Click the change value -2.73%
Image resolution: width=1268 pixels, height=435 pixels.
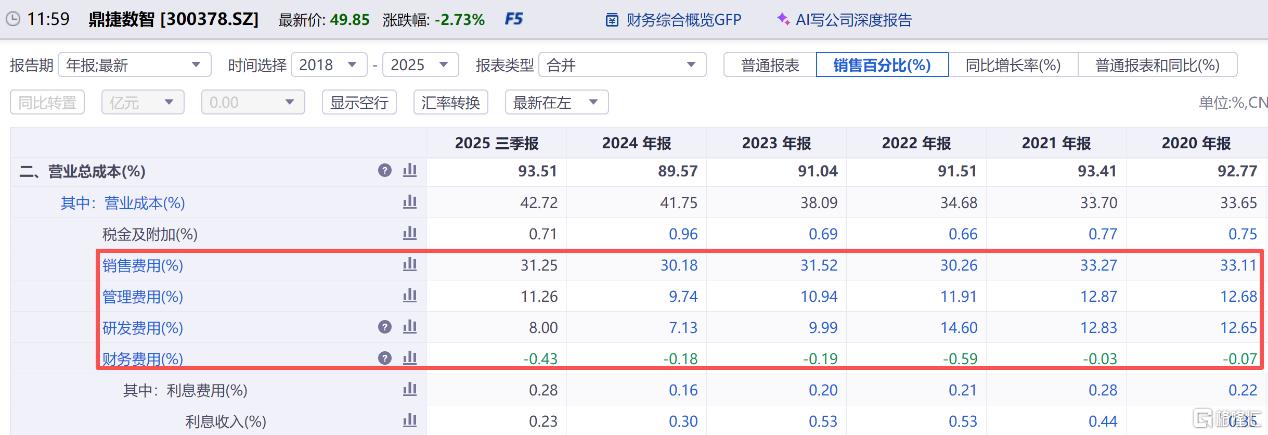[x=458, y=19]
